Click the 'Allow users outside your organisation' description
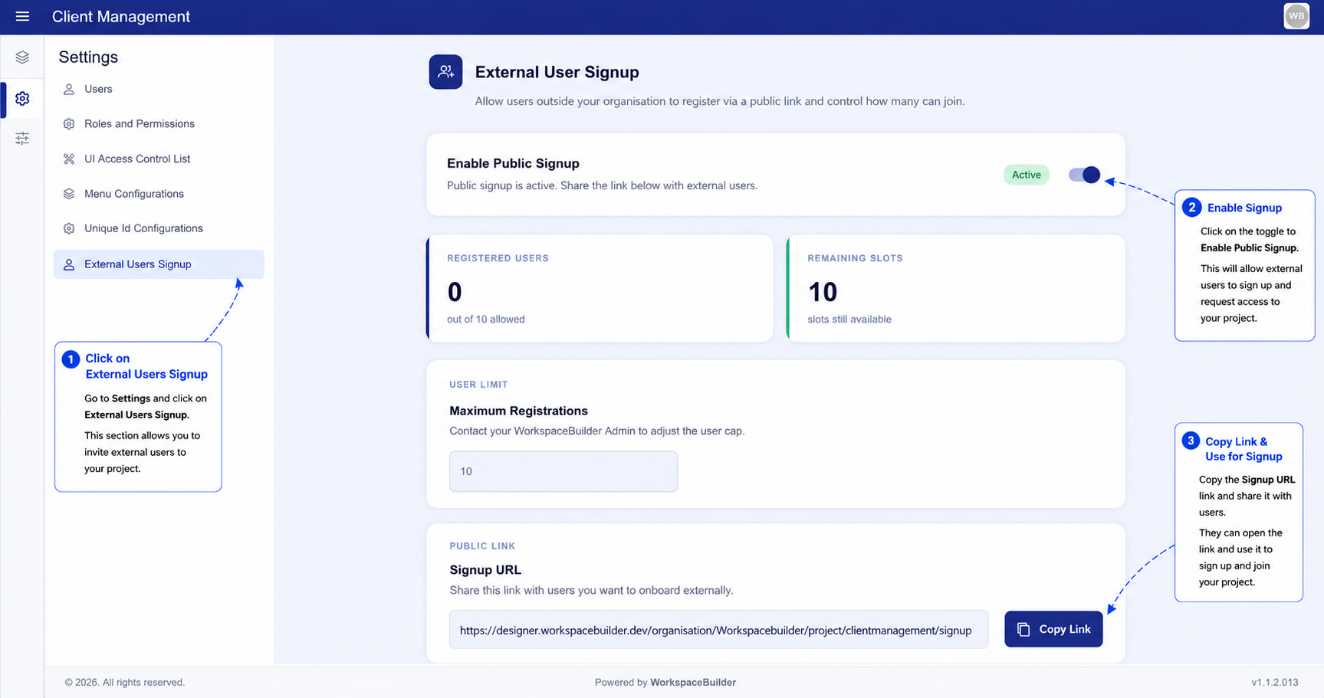This screenshot has width=1324, height=698. click(720, 101)
